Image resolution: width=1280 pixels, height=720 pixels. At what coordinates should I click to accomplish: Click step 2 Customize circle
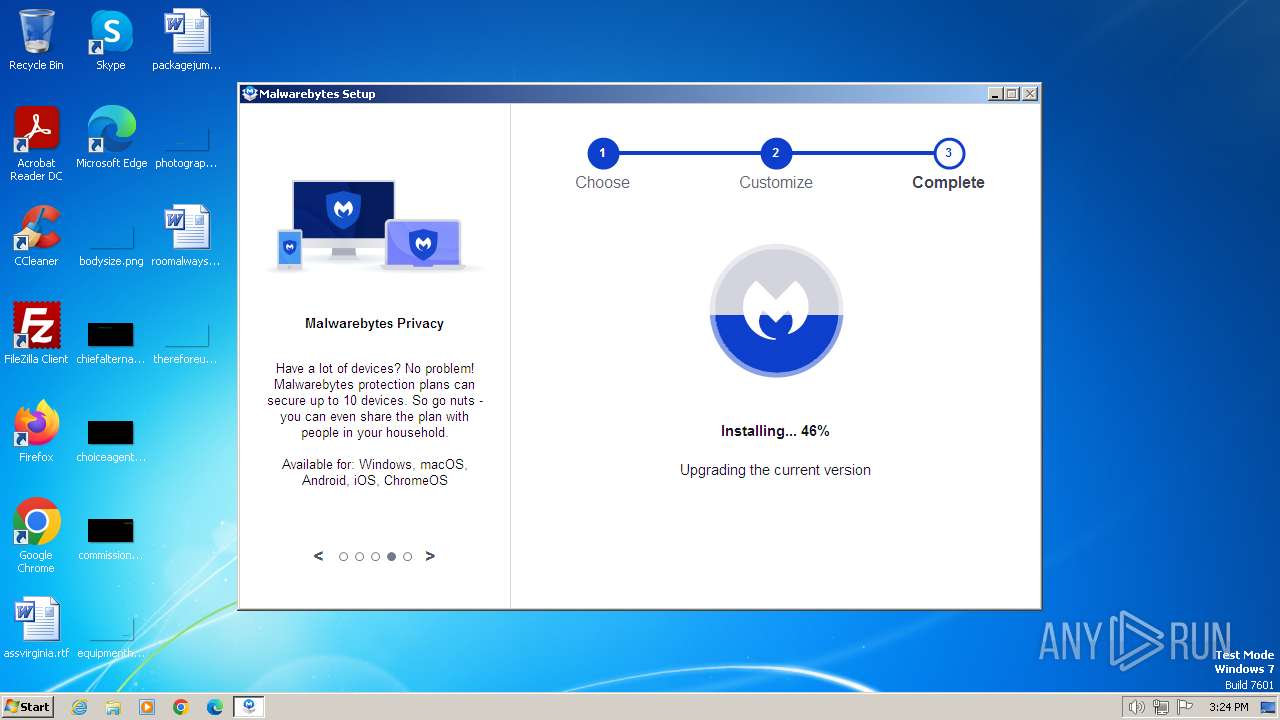pos(776,153)
